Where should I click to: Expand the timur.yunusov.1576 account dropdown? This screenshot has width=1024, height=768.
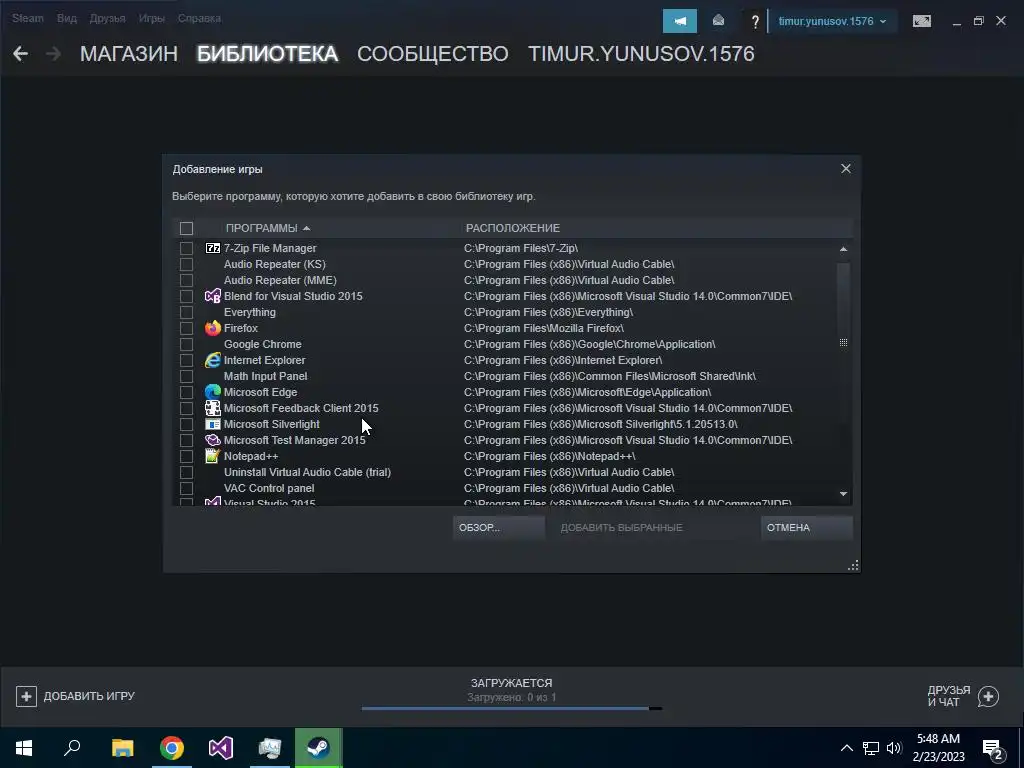[x=832, y=21]
